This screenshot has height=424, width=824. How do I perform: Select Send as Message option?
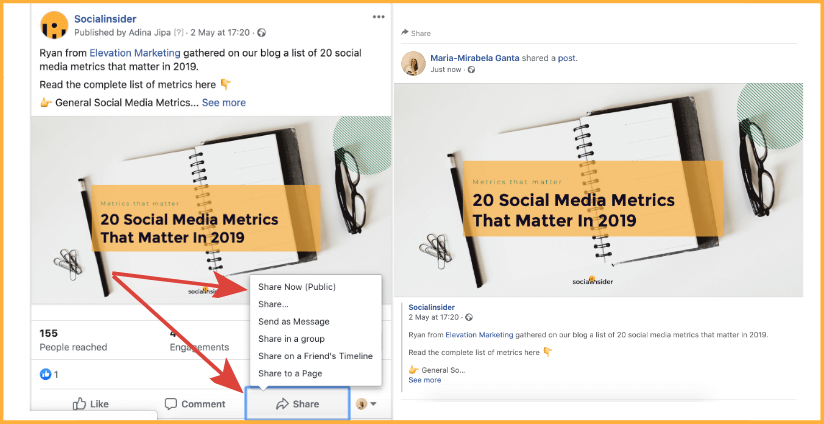(x=294, y=322)
